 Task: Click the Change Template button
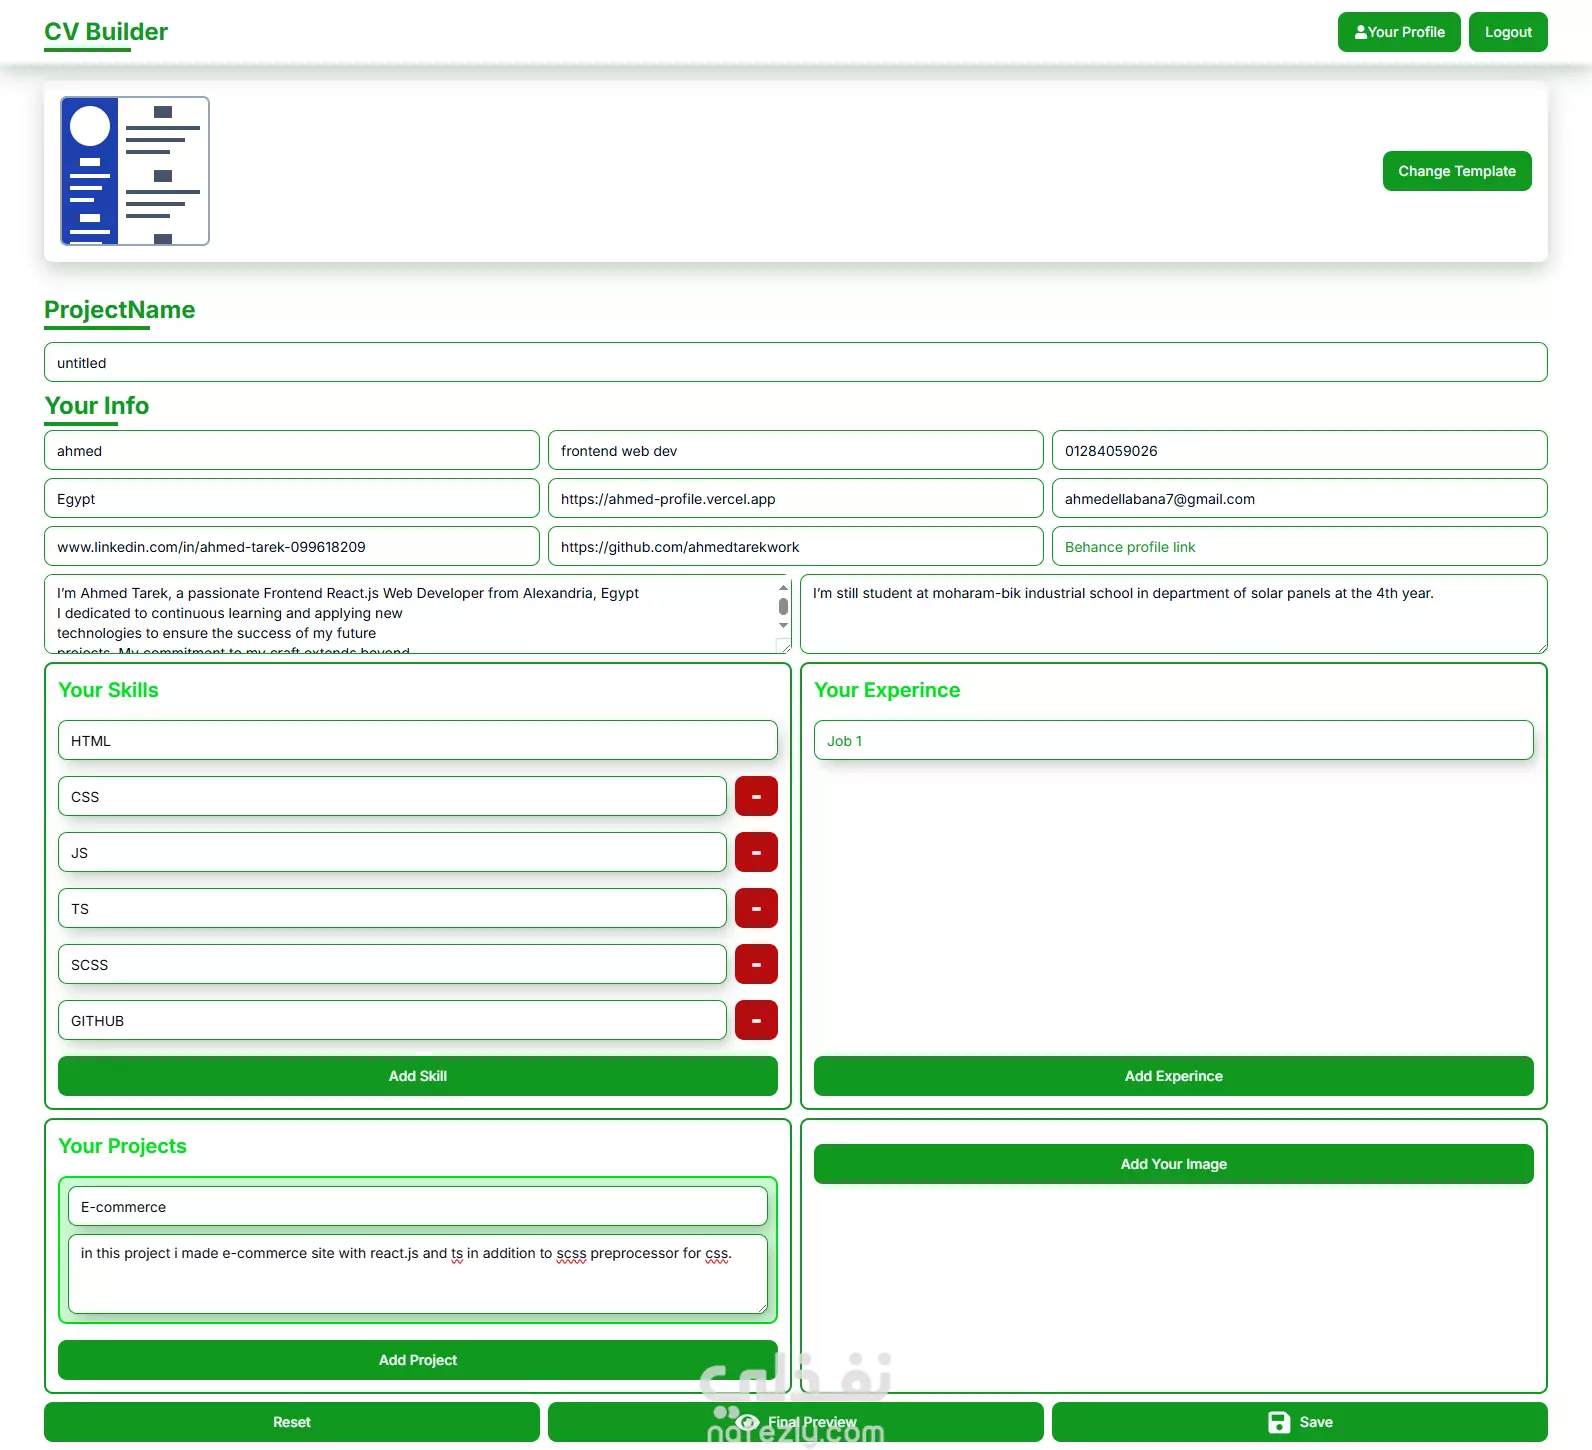1457,171
